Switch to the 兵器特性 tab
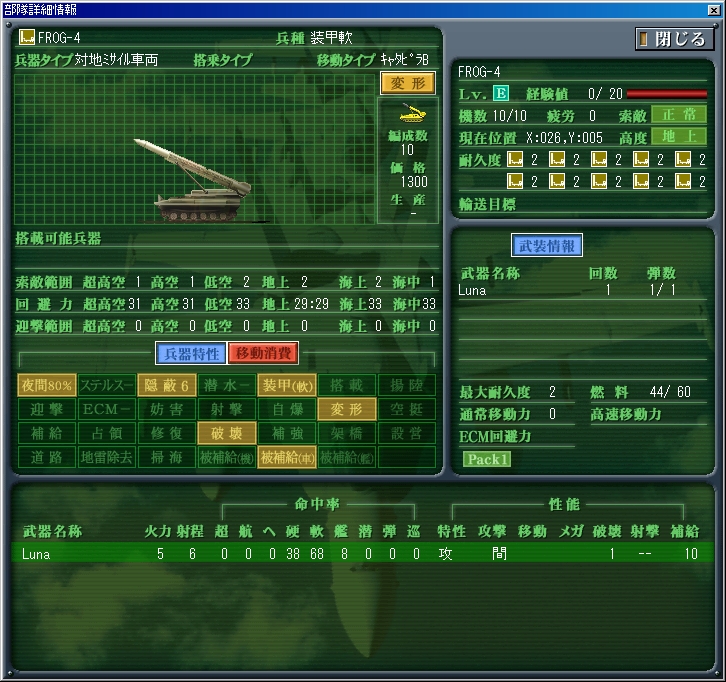Viewport: 726px width, 682px height. 191,354
